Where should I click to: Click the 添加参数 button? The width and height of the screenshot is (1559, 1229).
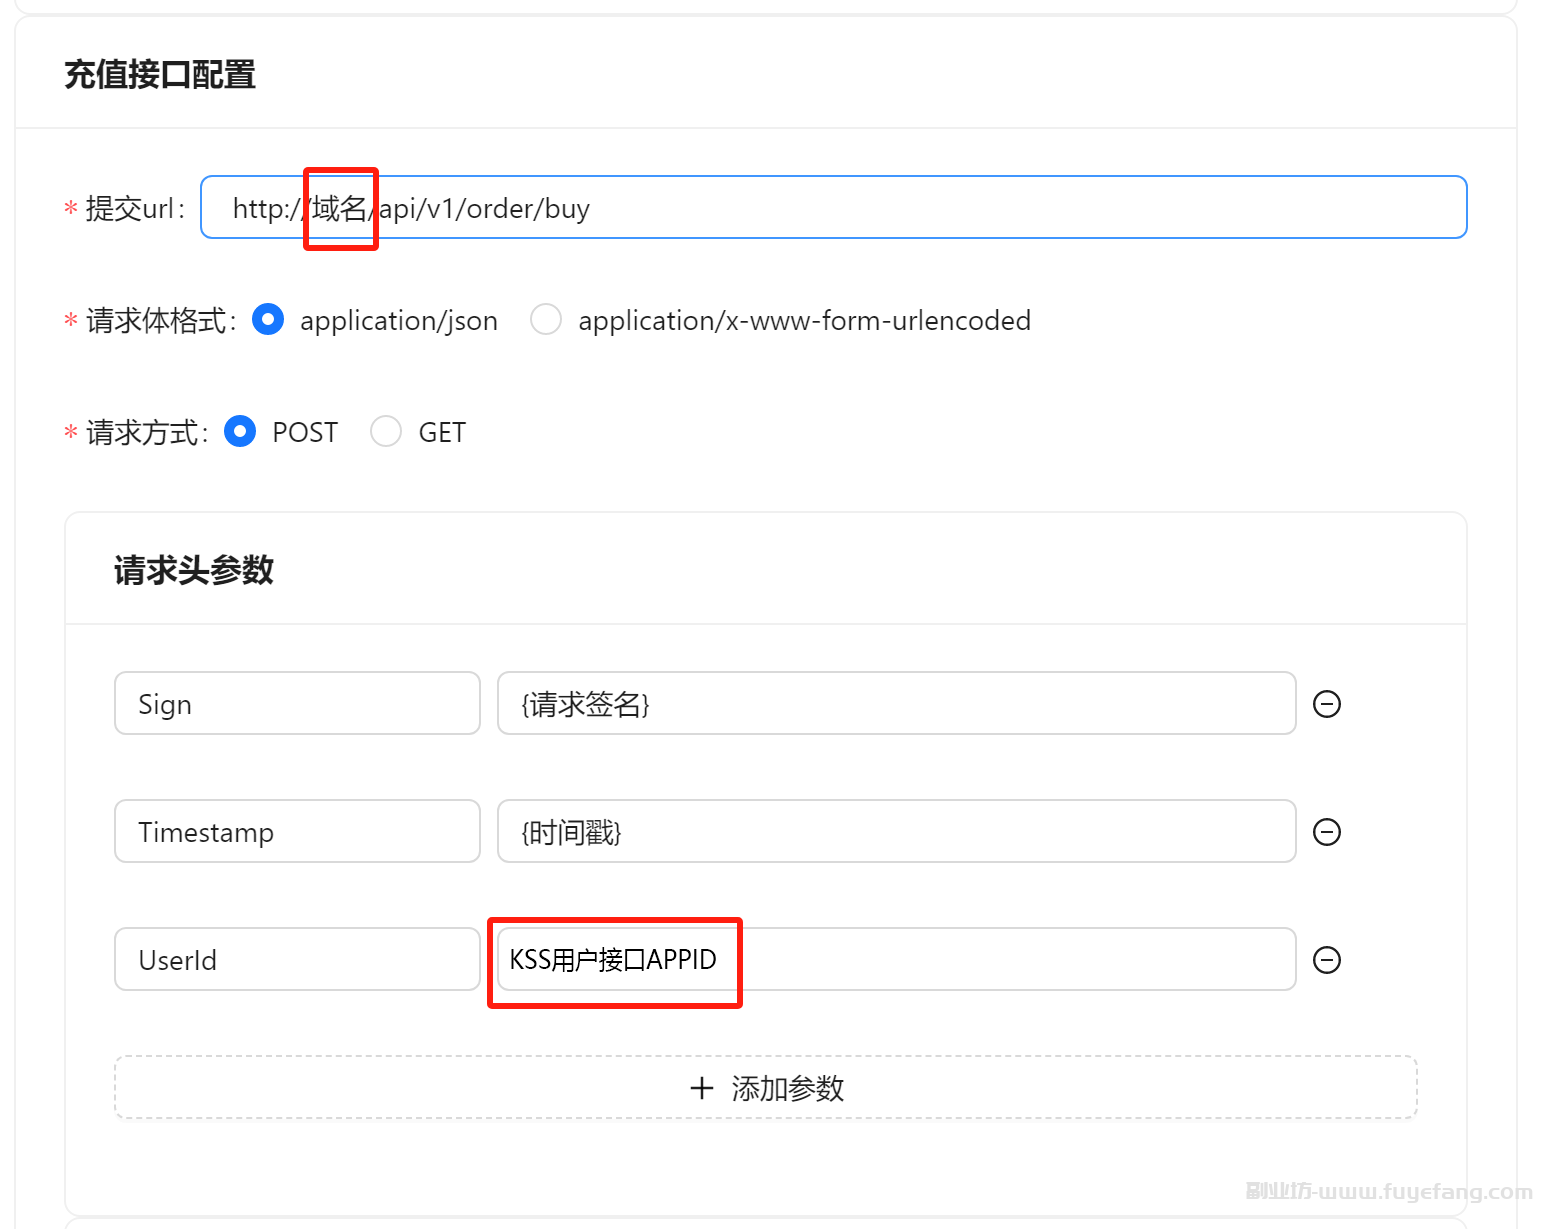766,1087
